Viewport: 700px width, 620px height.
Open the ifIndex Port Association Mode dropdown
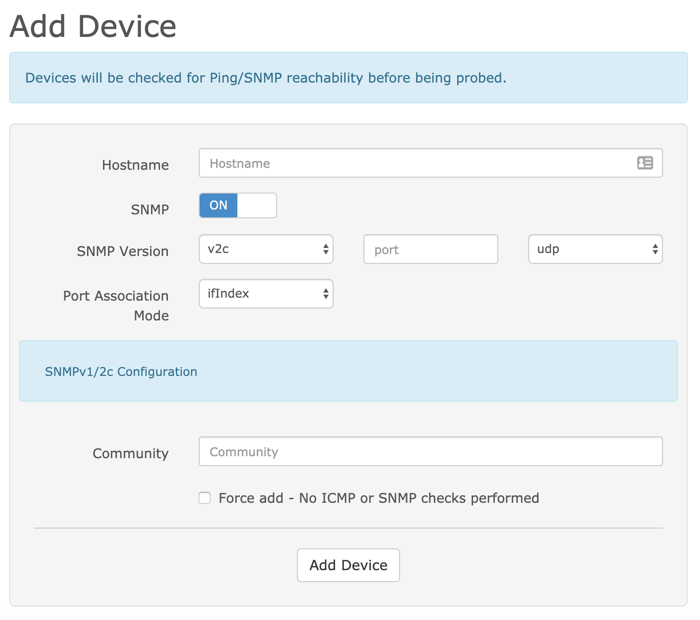(x=266, y=294)
